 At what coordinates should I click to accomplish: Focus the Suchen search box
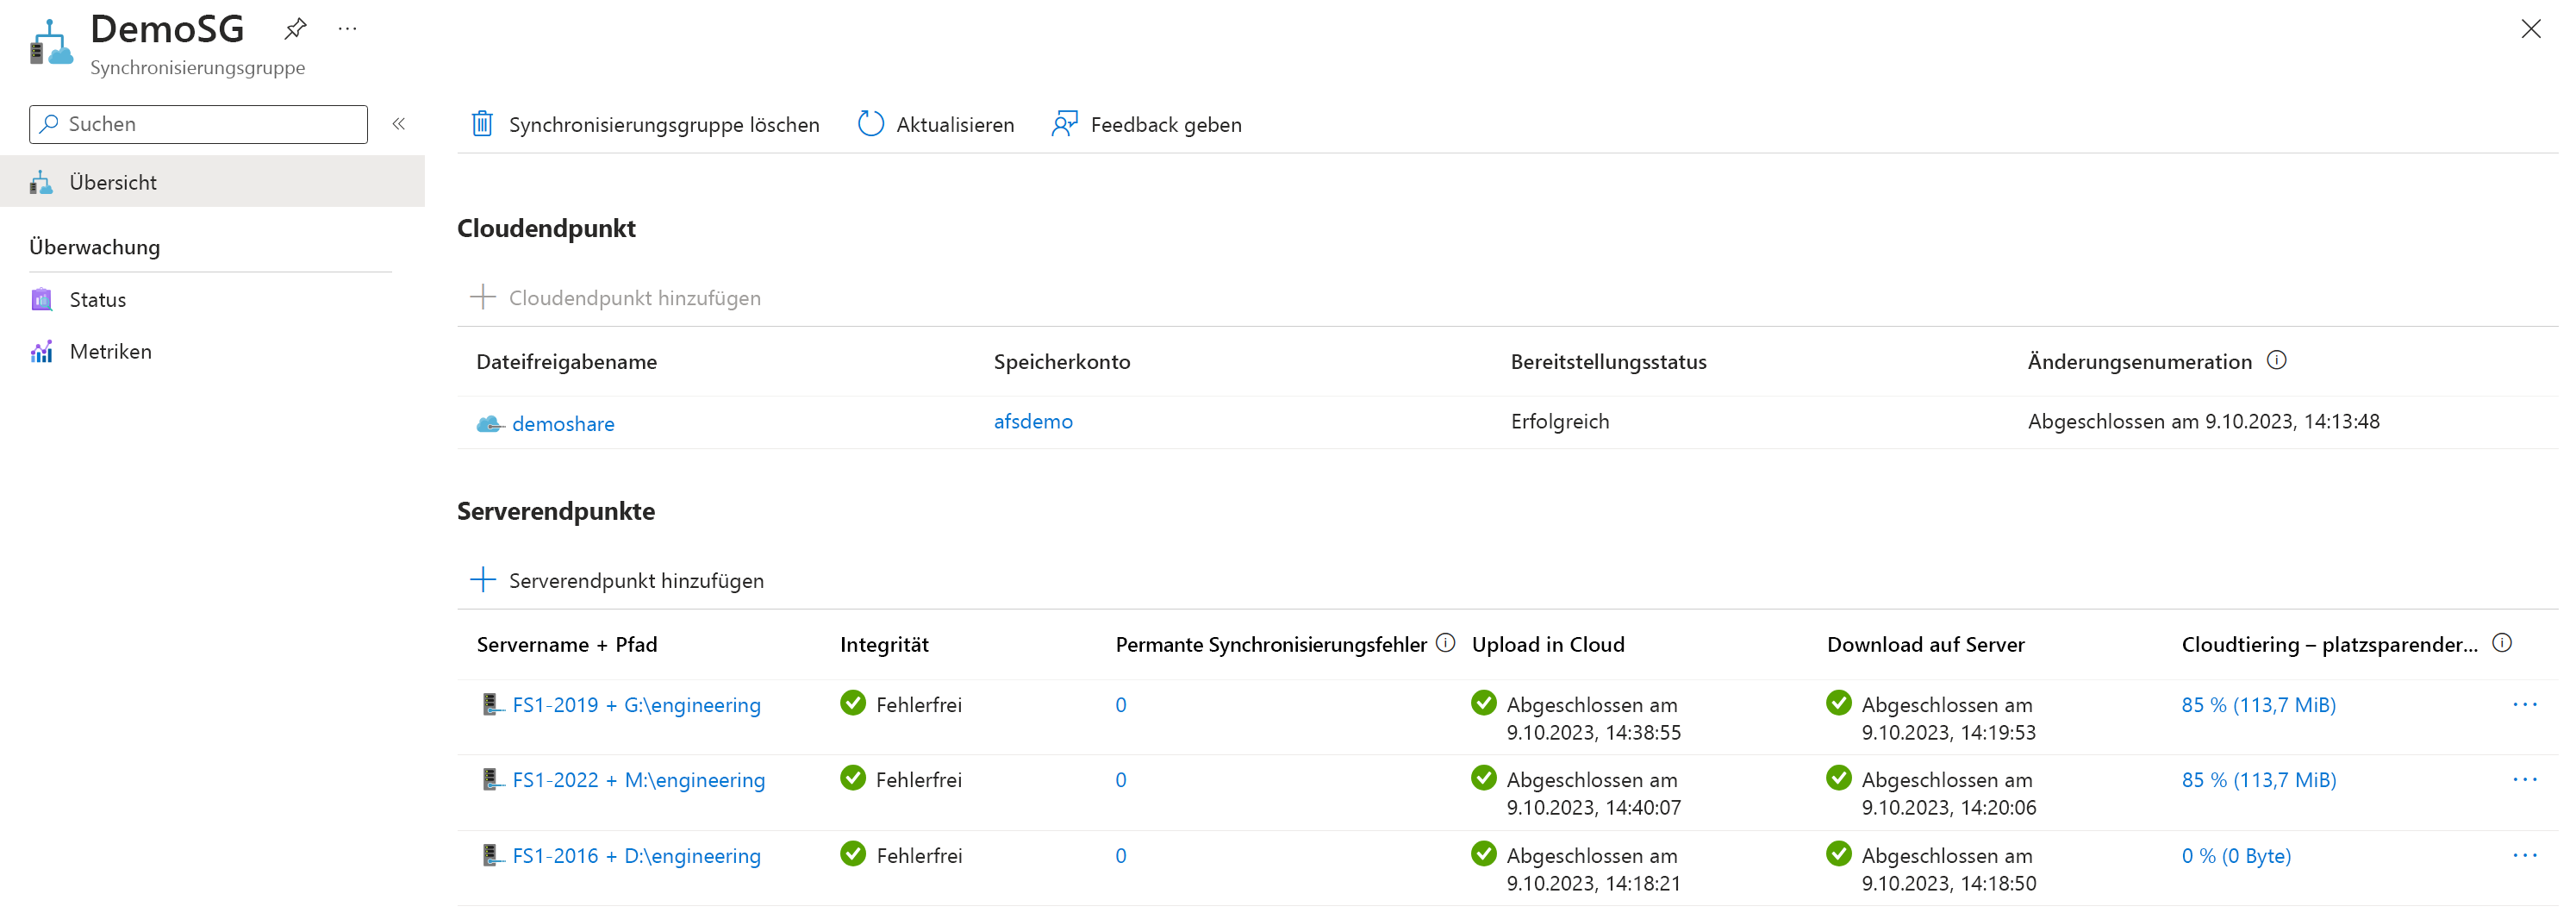tap(198, 124)
